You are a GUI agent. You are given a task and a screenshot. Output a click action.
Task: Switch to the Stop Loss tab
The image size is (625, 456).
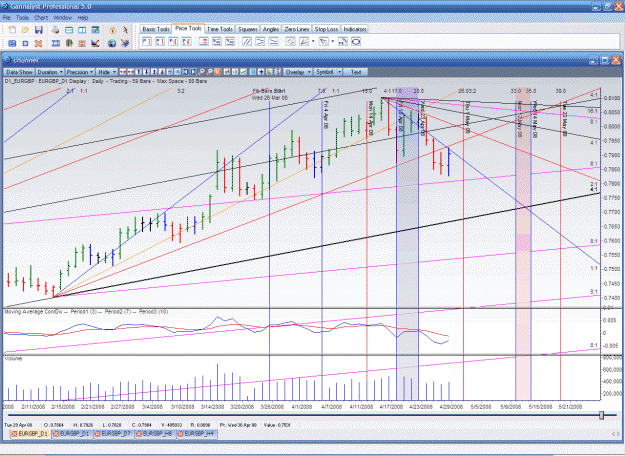point(326,29)
